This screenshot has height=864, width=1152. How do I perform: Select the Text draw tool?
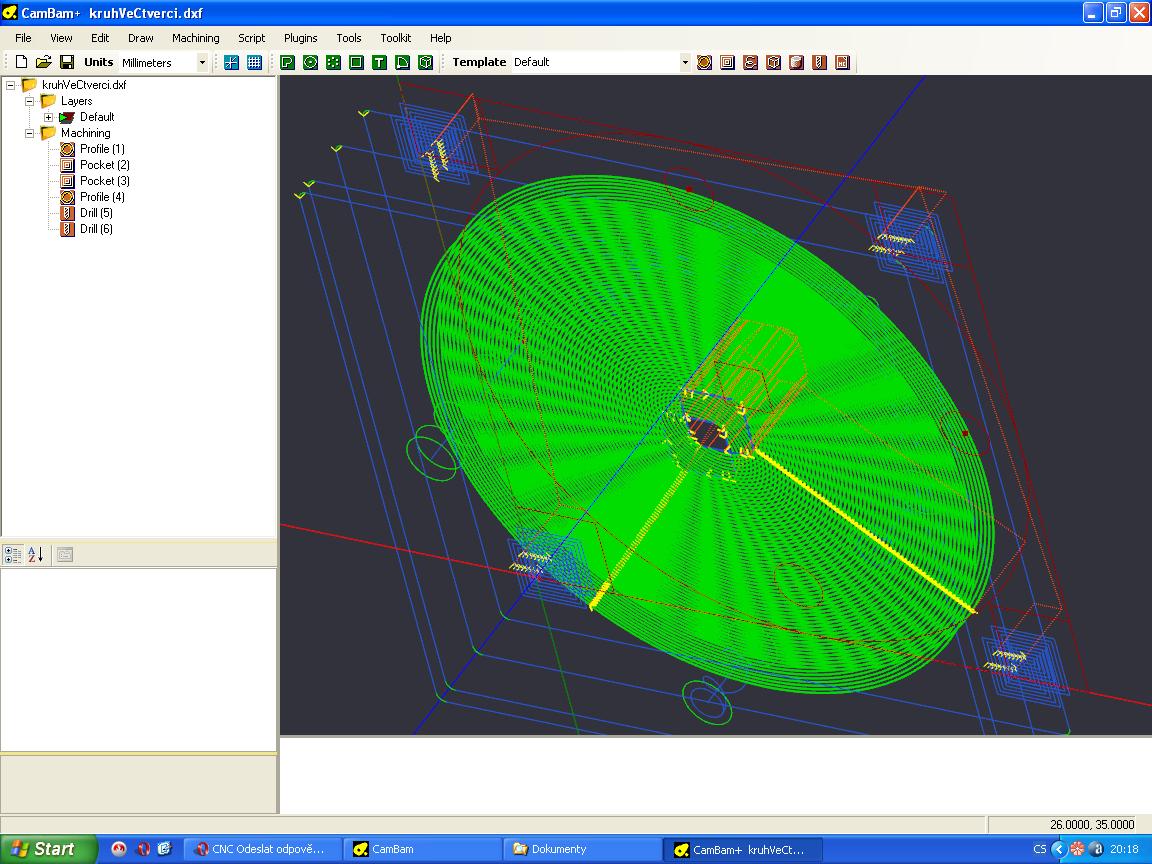tap(379, 62)
